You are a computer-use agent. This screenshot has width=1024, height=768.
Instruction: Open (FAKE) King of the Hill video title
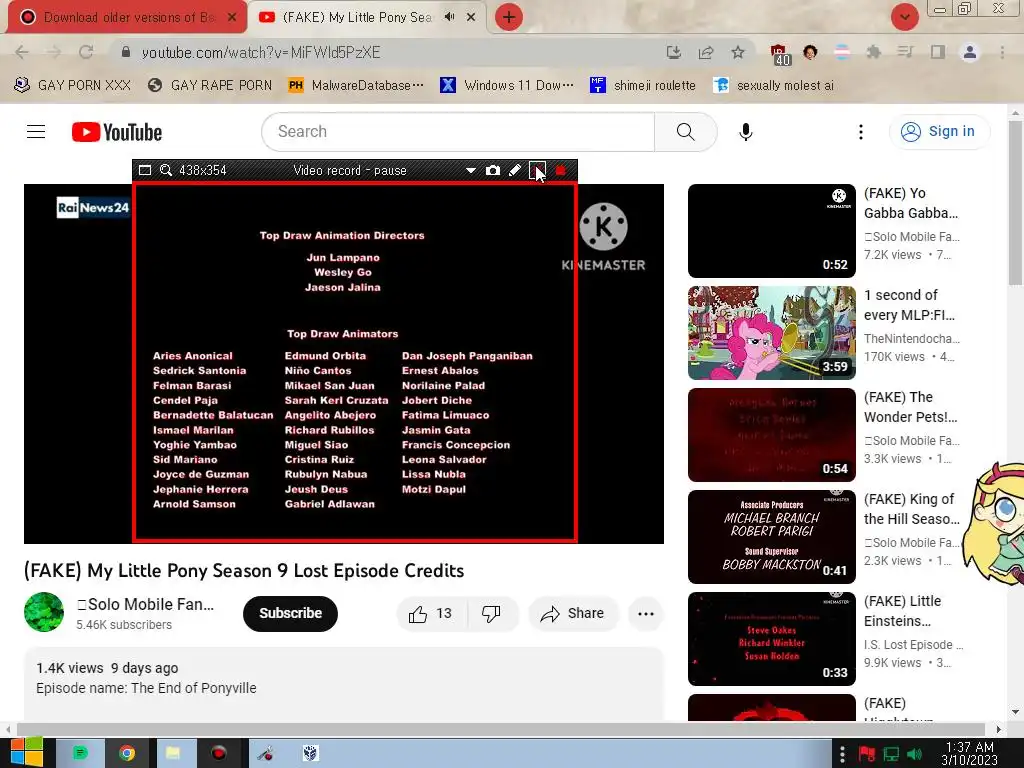(x=912, y=509)
